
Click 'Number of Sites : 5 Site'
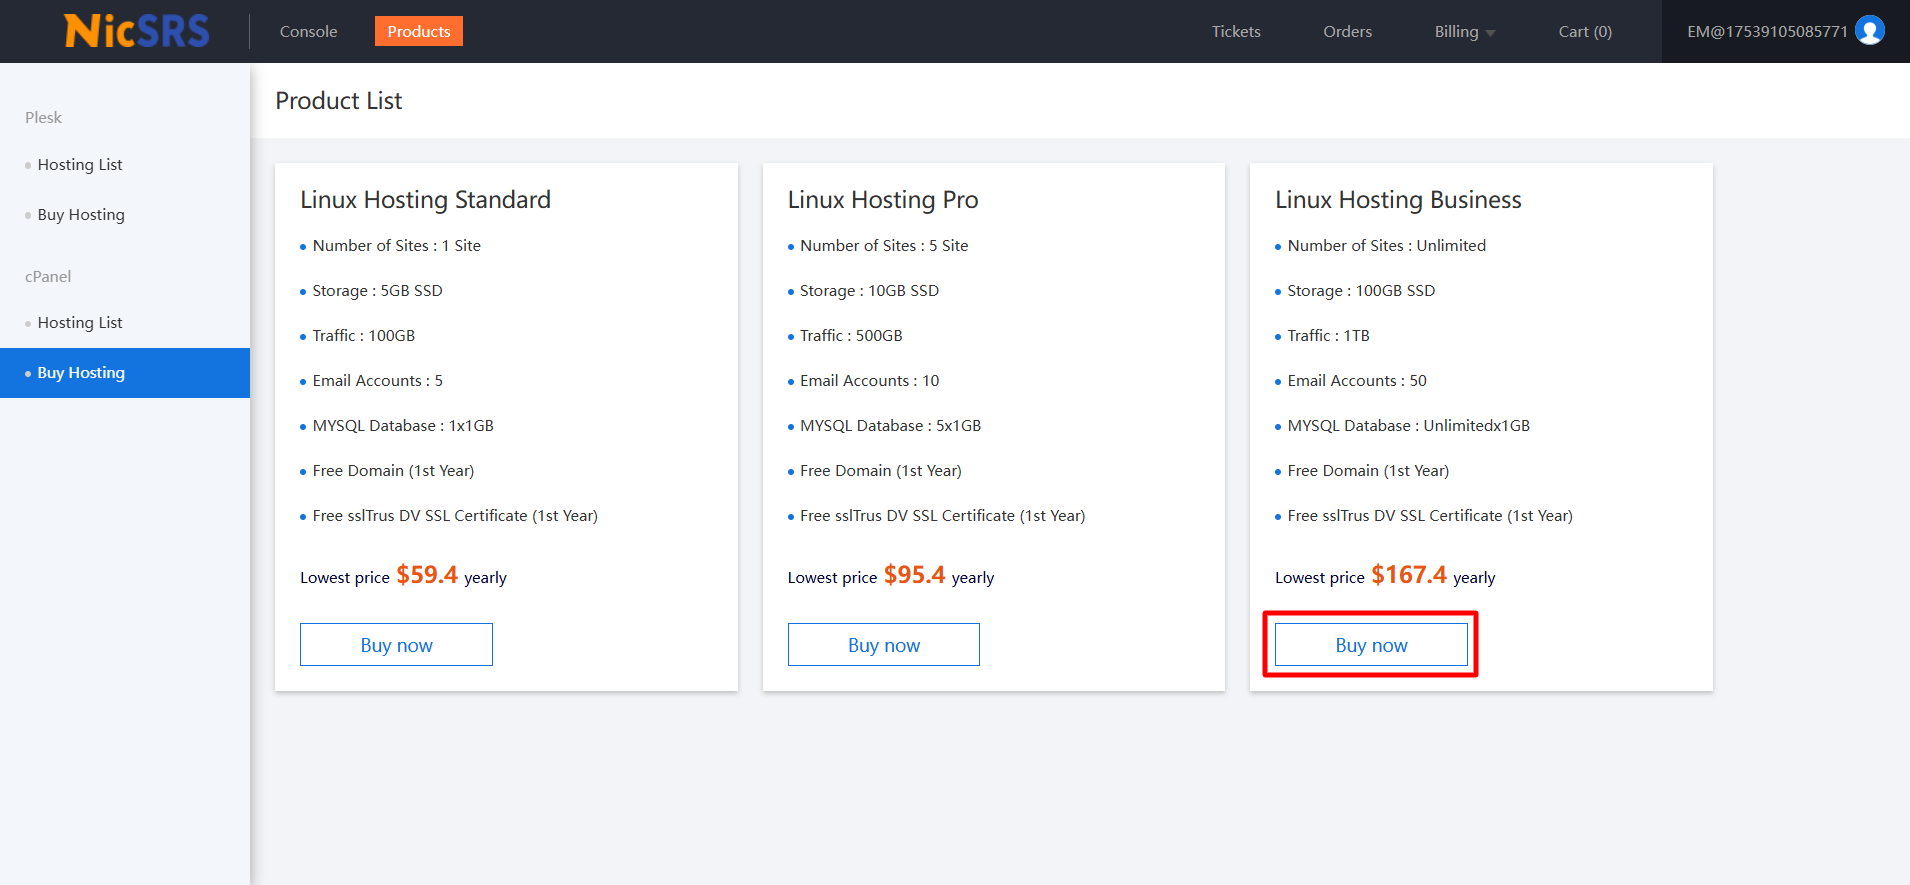point(884,246)
